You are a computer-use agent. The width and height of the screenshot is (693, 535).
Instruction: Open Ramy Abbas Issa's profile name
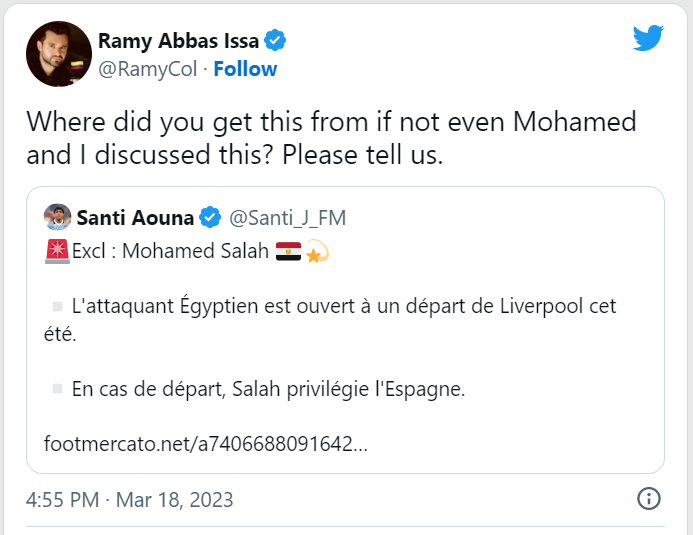point(178,41)
